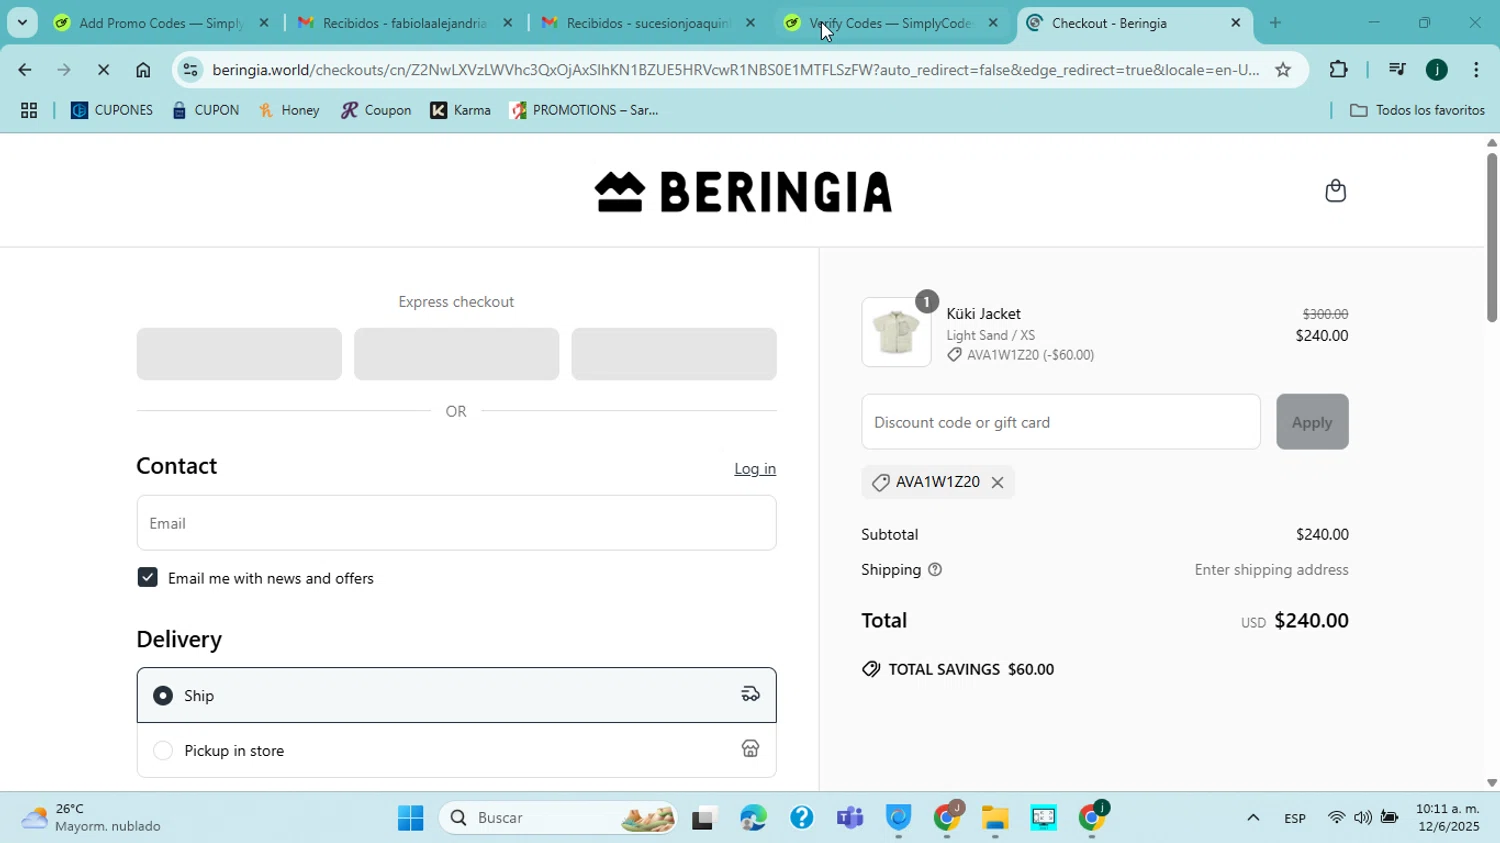
Task: Open Microsoft Edge from taskbar
Action: 753,819
